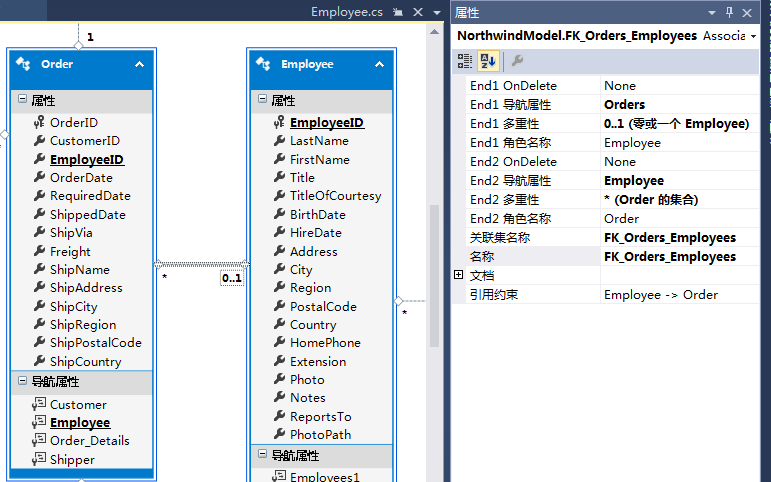Click the navigation icon beside Employees1
The image size is (771, 482).
pyautogui.click(x=279, y=476)
